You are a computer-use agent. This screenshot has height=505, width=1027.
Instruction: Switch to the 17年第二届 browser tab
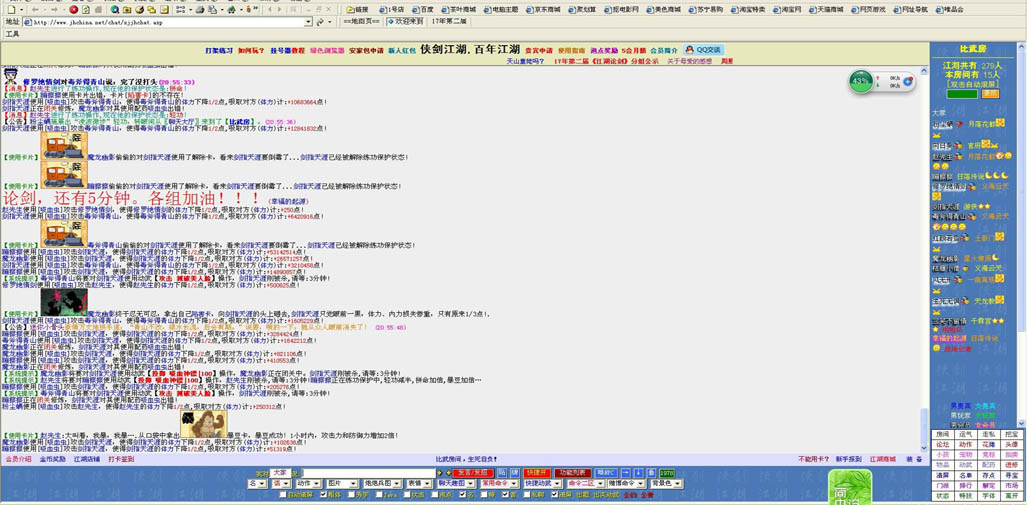point(449,22)
